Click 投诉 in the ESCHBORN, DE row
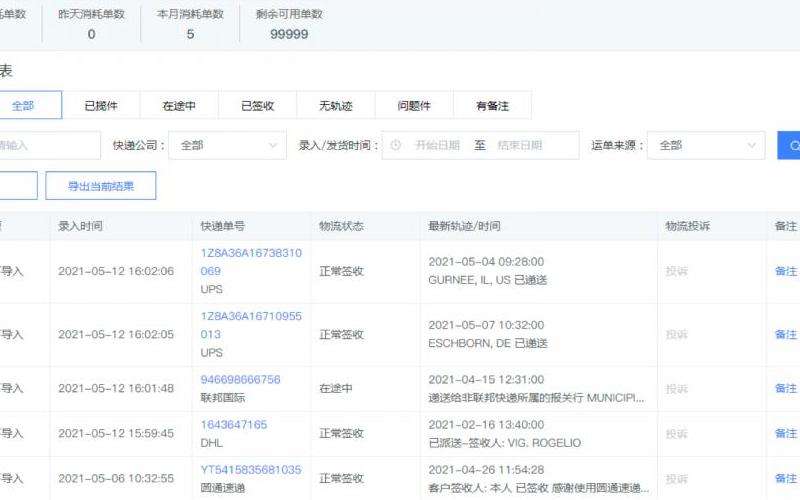Image resolution: width=800 pixels, height=500 pixels. (677, 334)
